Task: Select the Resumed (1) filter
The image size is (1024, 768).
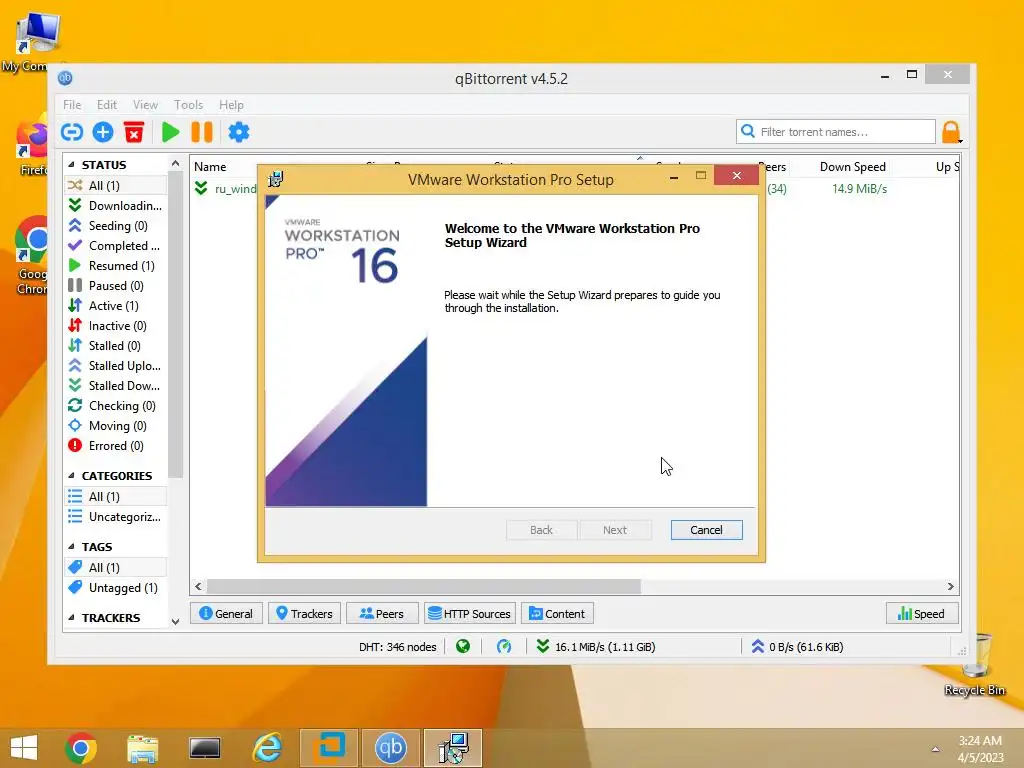Action: [x=115, y=266]
